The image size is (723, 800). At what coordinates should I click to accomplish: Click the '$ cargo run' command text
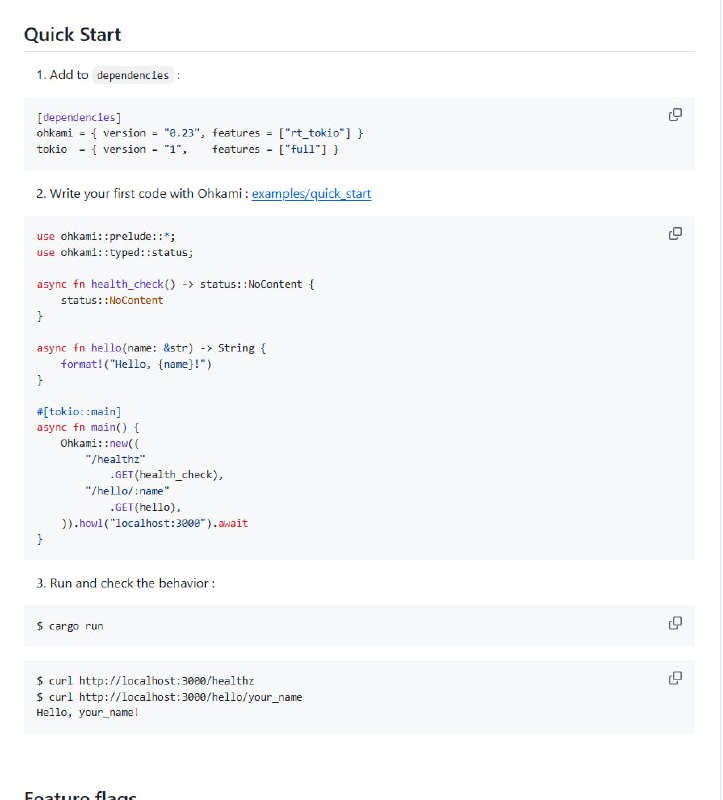coord(70,626)
